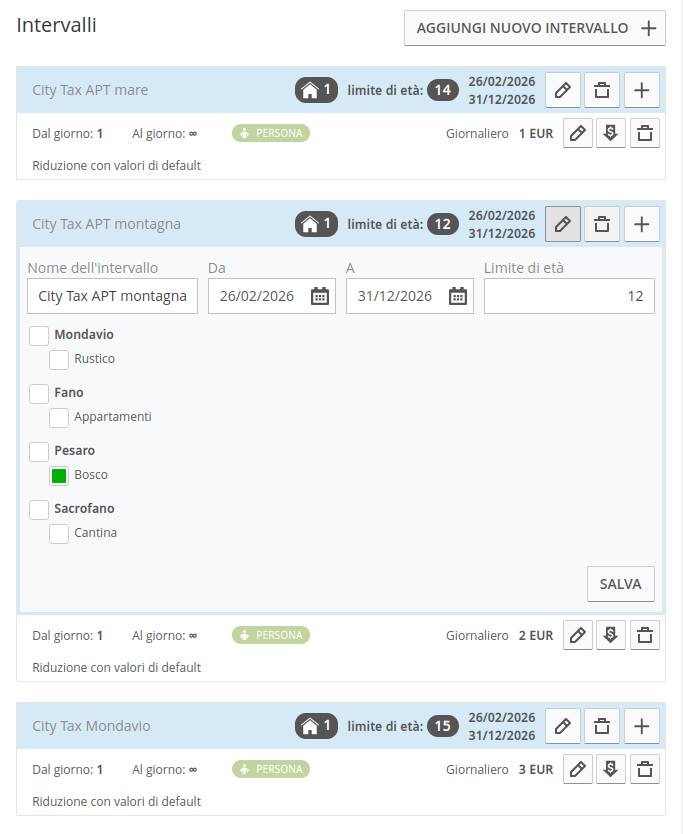Open calendar picker for the A date

tap(457, 296)
